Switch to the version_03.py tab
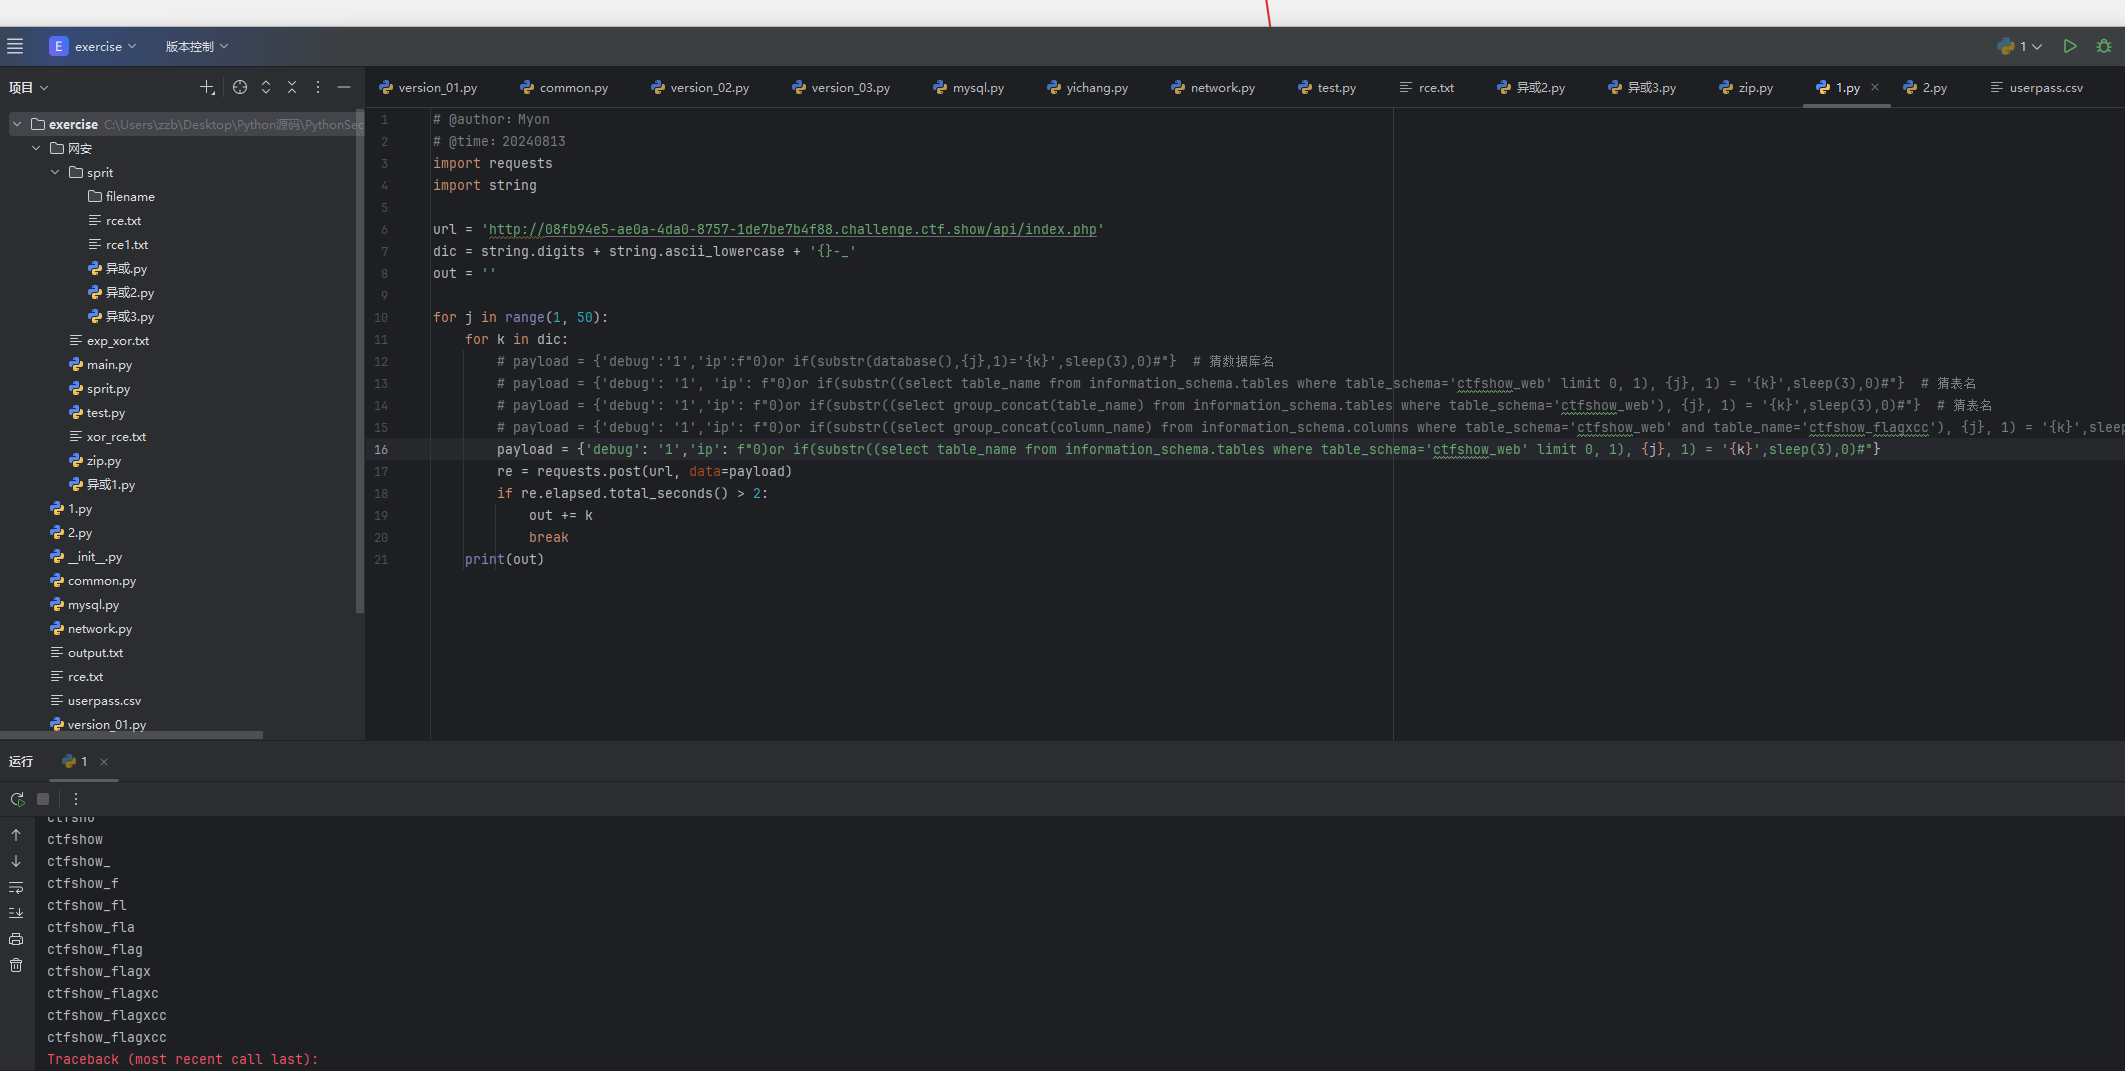The image size is (2125, 1071). [x=841, y=88]
